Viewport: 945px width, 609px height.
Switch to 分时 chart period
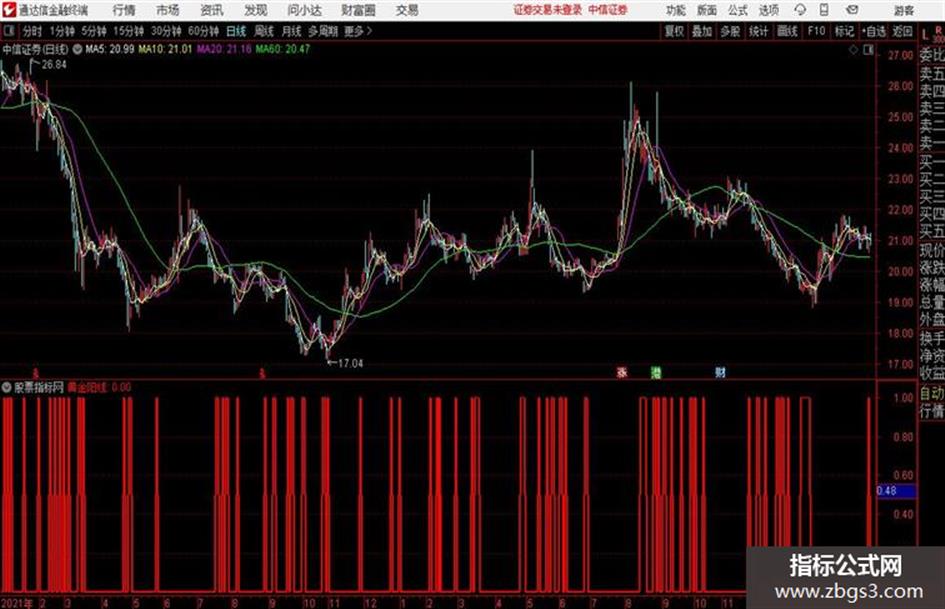(32, 31)
